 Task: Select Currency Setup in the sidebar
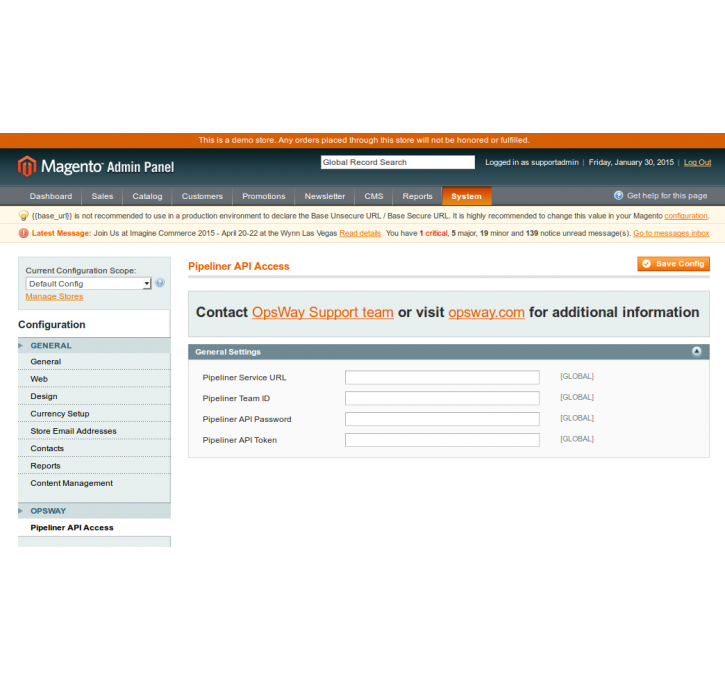pyautogui.click(x=94, y=414)
